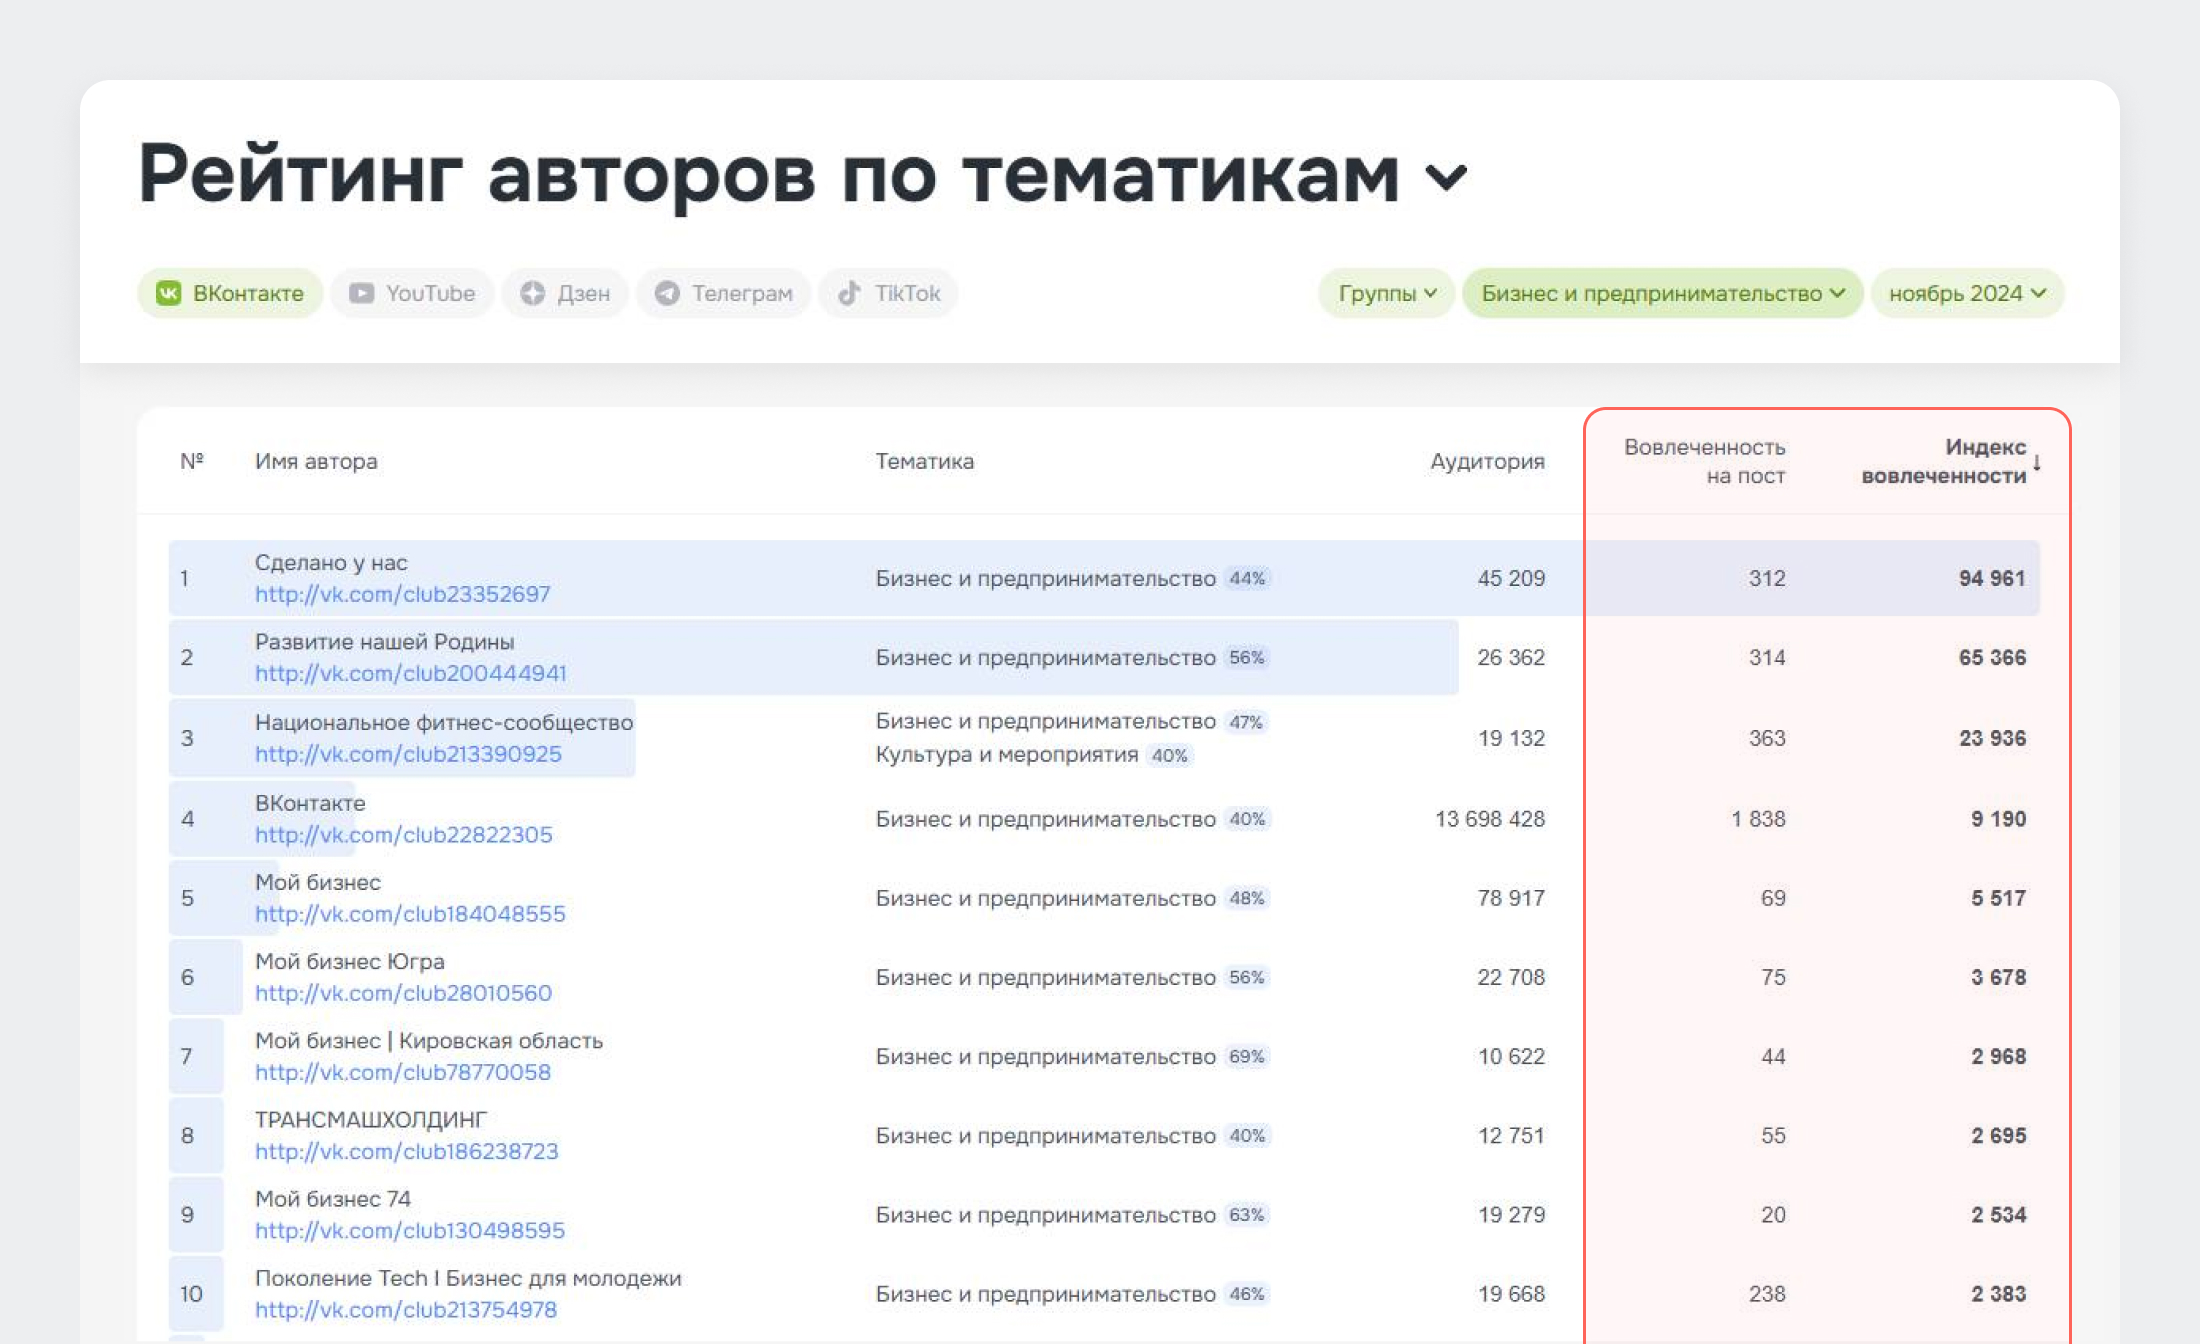Open link vk.com/club23352697
Image resolution: width=2200 pixels, height=1344 pixels.
click(x=403, y=594)
